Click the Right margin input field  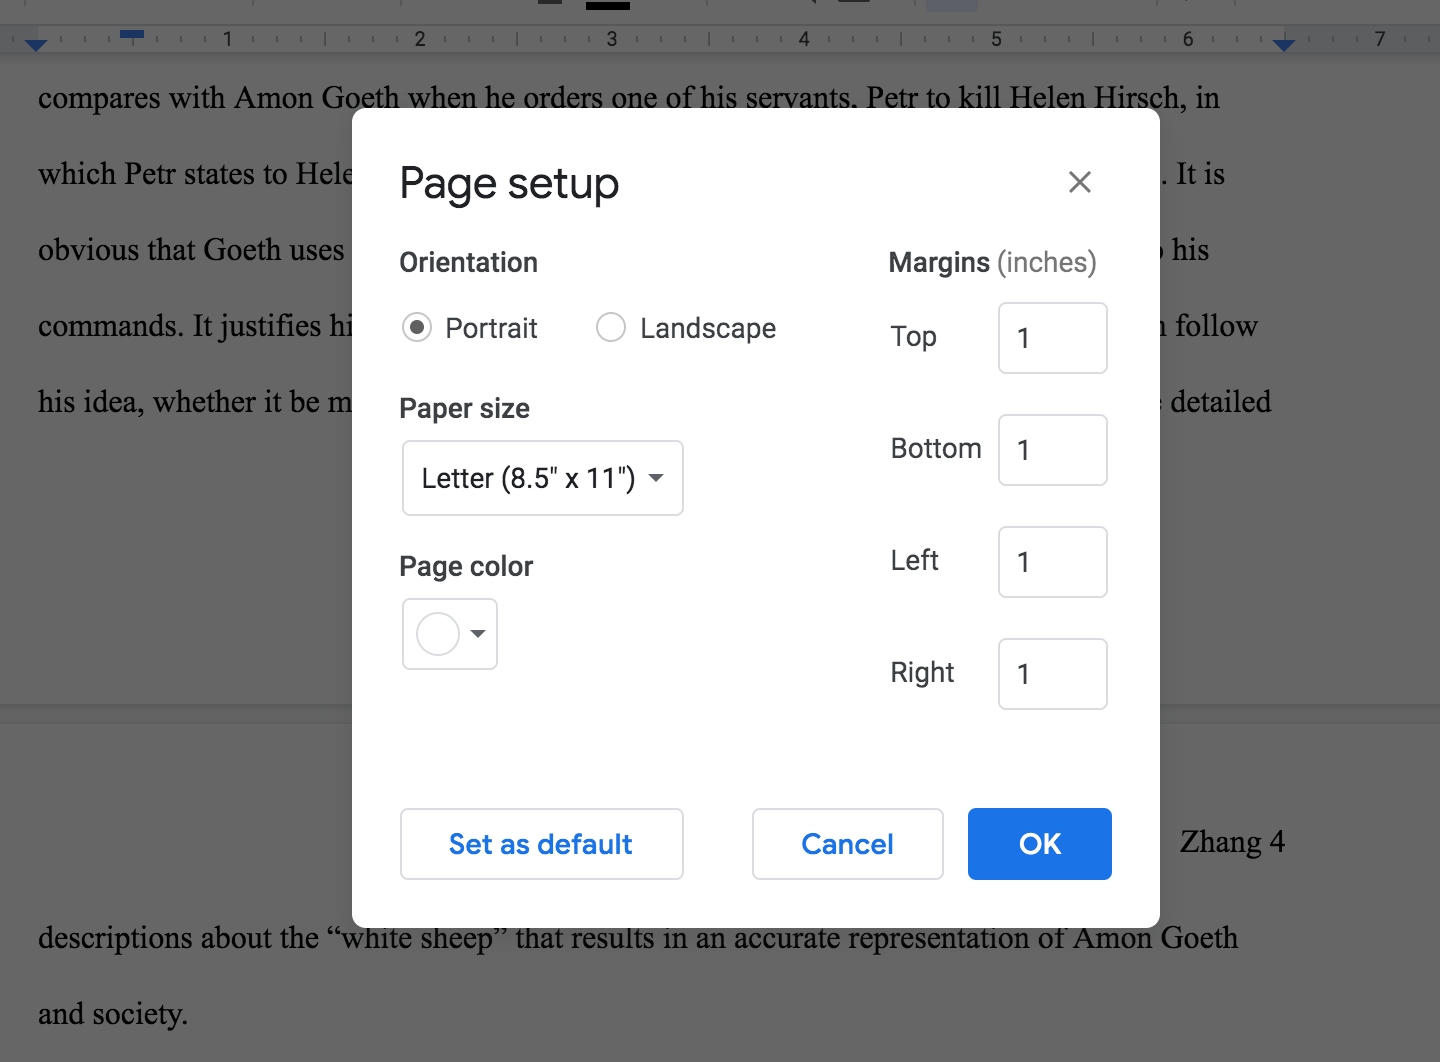[1052, 674]
